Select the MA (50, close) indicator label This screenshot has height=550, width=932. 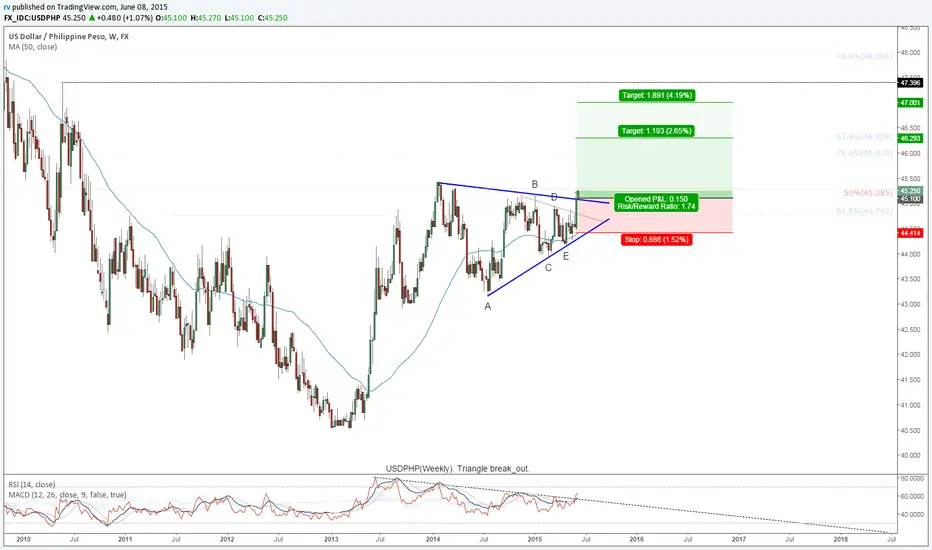coord(33,47)
